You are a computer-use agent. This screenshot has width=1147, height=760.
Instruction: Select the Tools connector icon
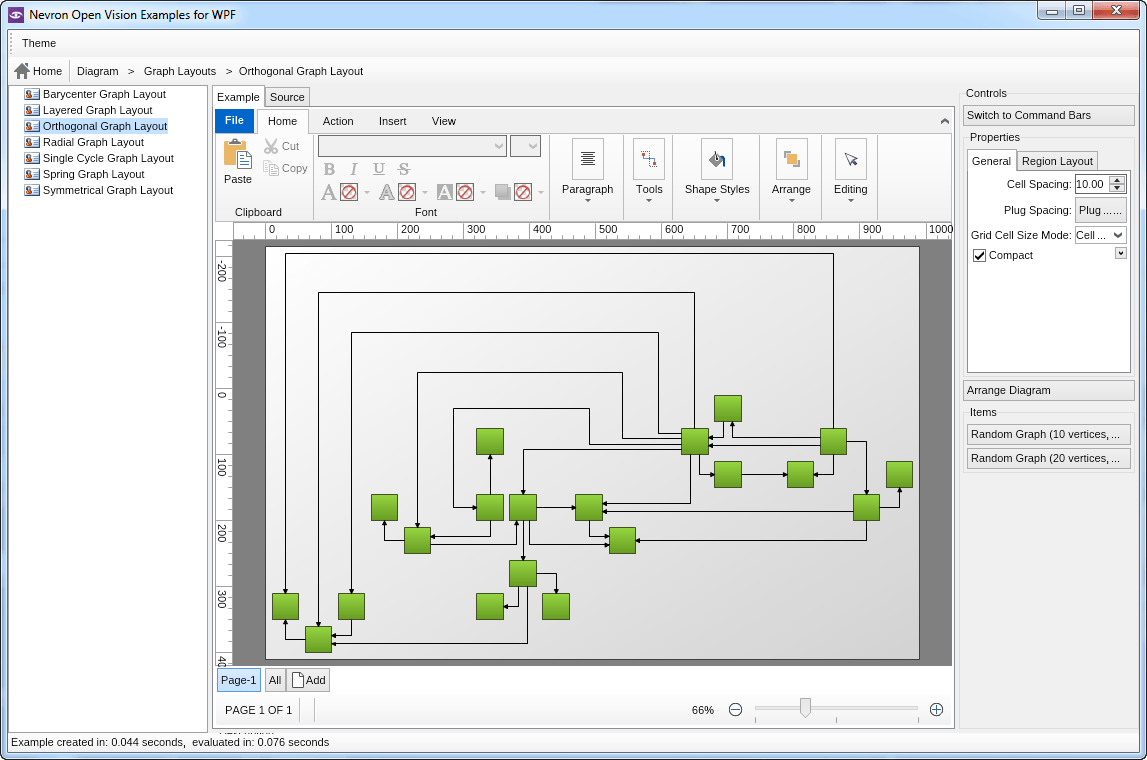(649, 158)
